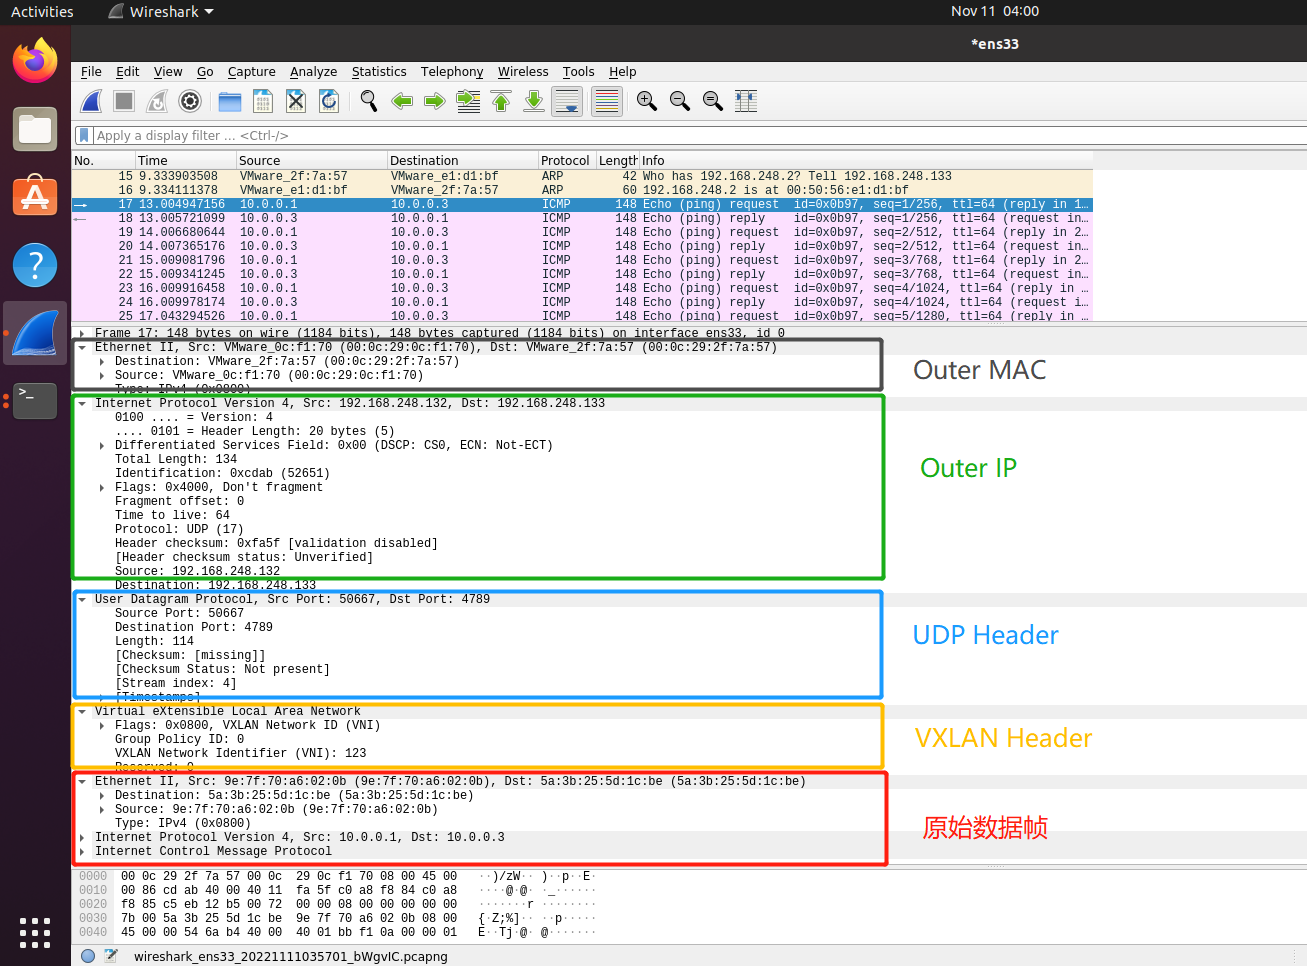Select VXLAN Network Identifier (VNI): 123 line
This screenshot has height=966, width=1307.
coord(240,753)
